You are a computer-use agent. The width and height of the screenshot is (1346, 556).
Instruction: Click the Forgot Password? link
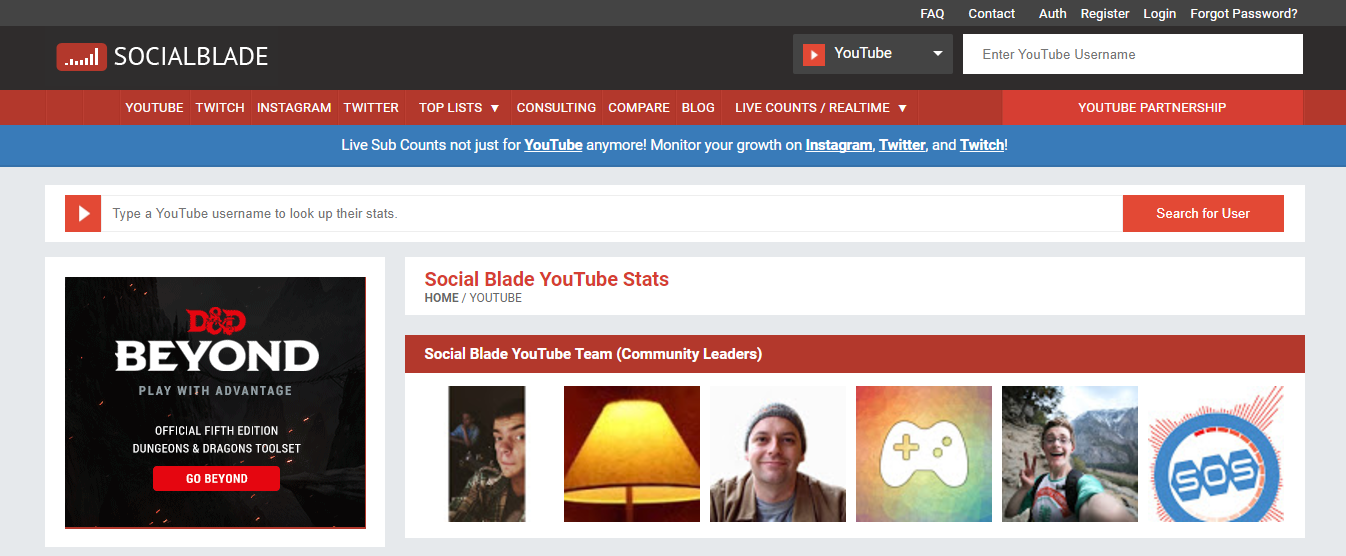(1244, 14)
